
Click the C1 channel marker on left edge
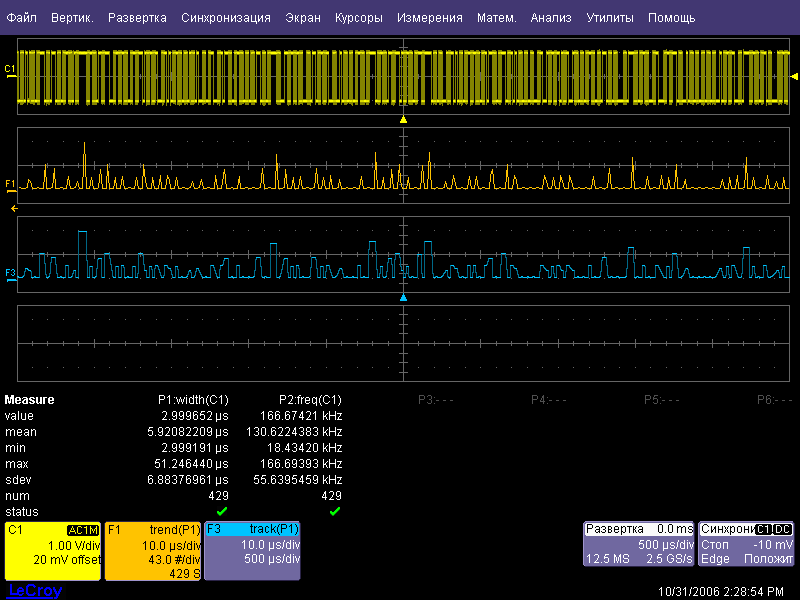[x=10, y=69]
